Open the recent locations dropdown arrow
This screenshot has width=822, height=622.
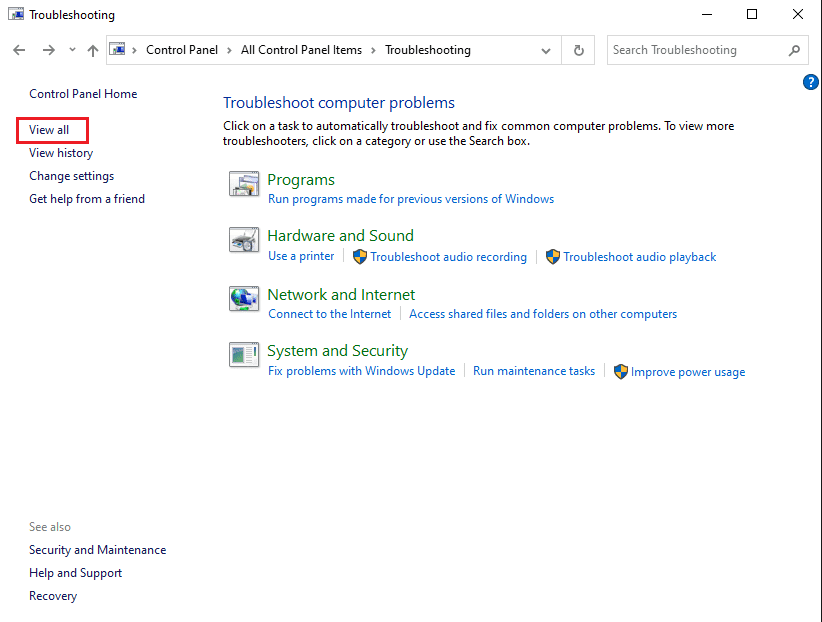72,50
